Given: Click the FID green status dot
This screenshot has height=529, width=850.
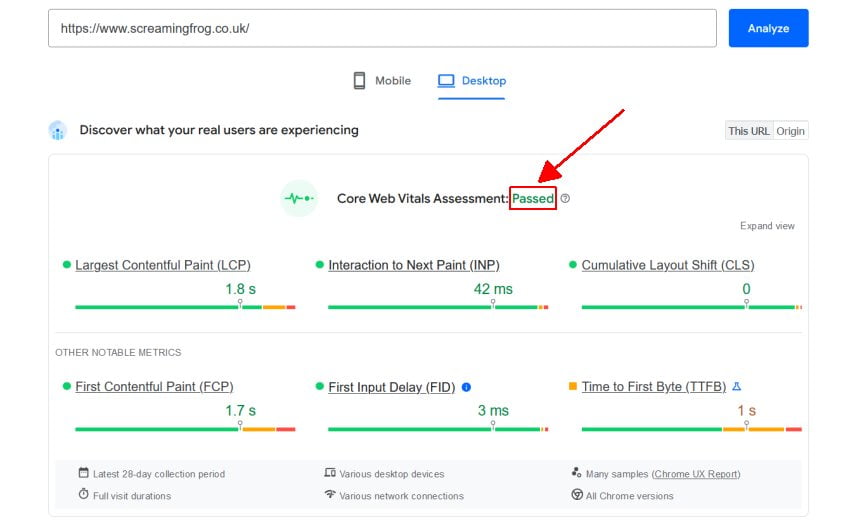Looking at the screenshot, I should point(319,386).
